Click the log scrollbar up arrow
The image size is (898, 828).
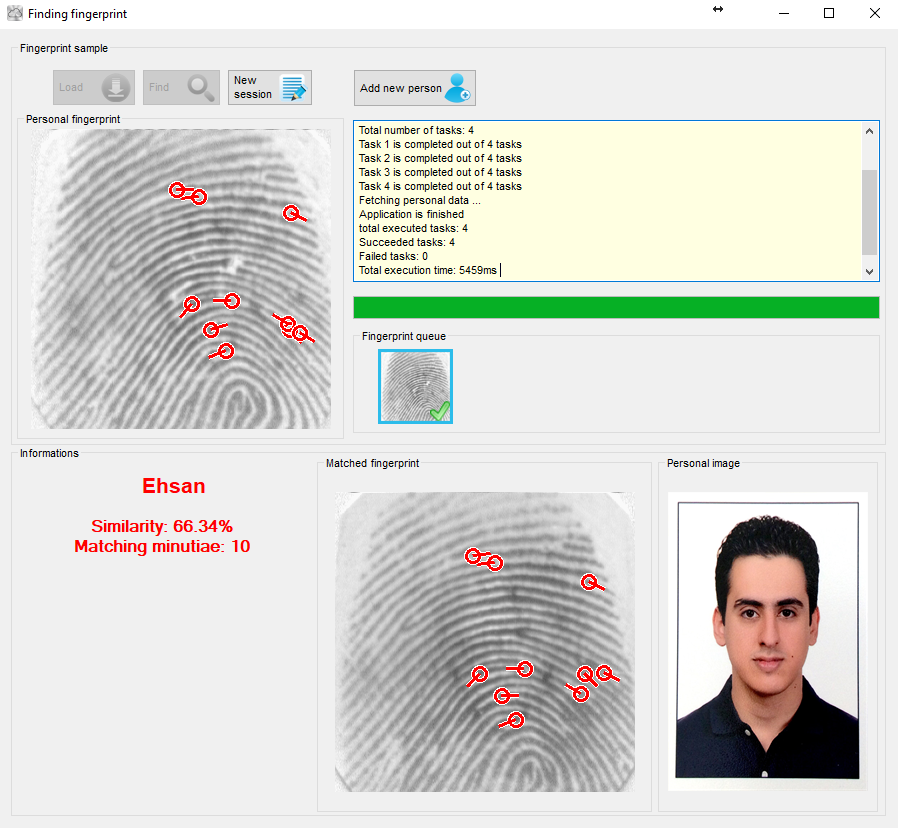[x=869, y=131]
